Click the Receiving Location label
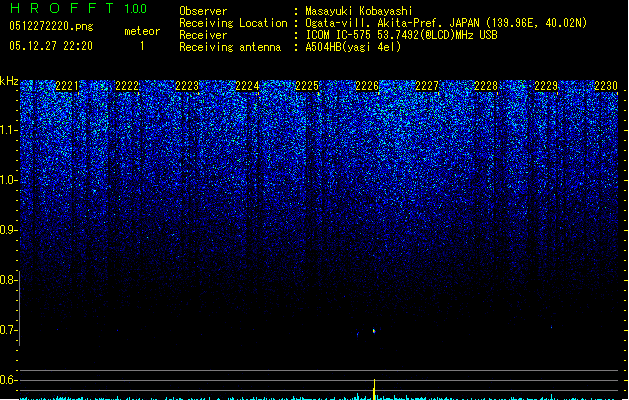Image resolution: width=629 pixels, height=400 pixels. click(x=233, y=23)
